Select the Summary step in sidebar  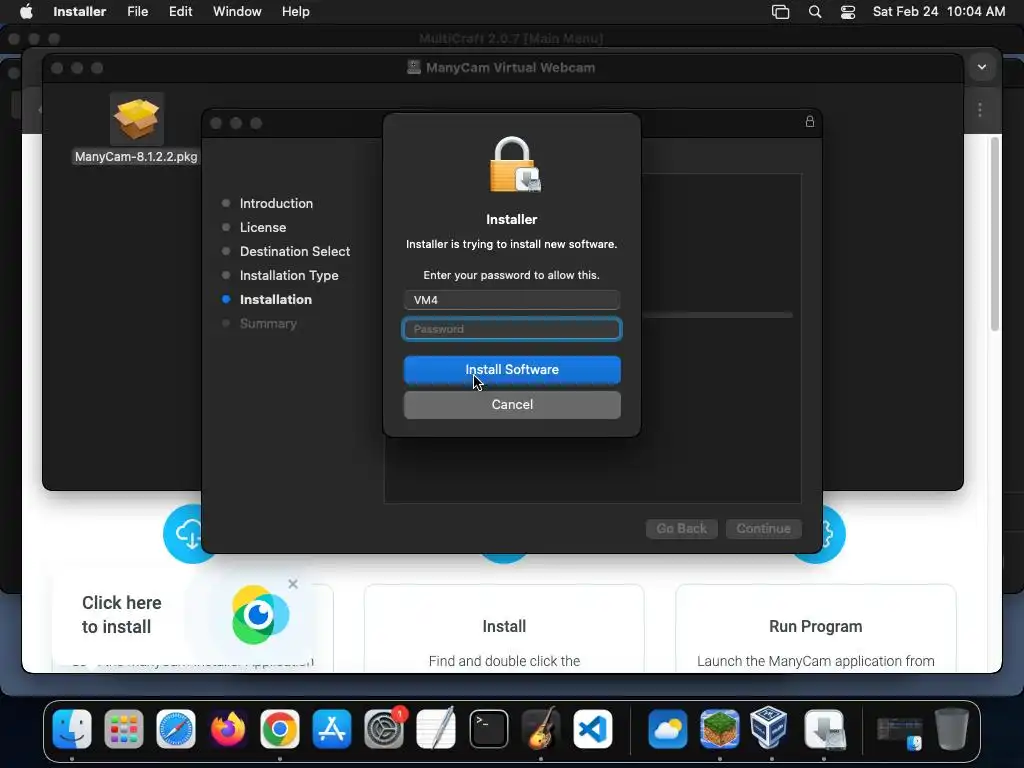point(268,324)
